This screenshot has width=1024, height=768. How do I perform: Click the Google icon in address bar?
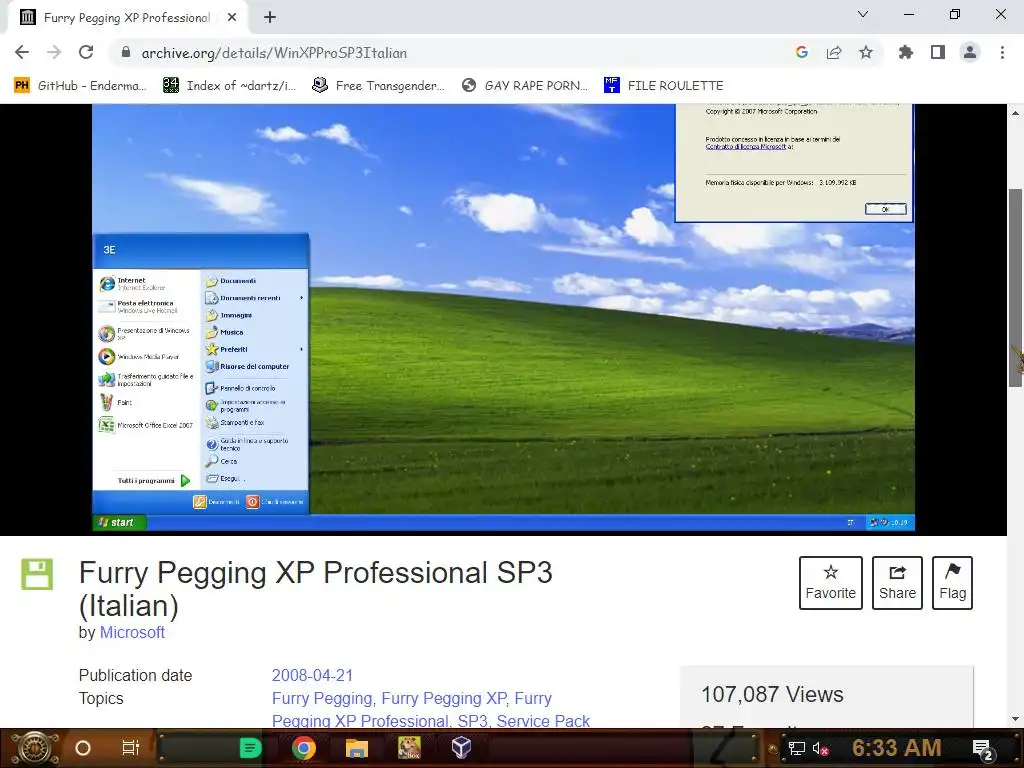tap(802, 52)
